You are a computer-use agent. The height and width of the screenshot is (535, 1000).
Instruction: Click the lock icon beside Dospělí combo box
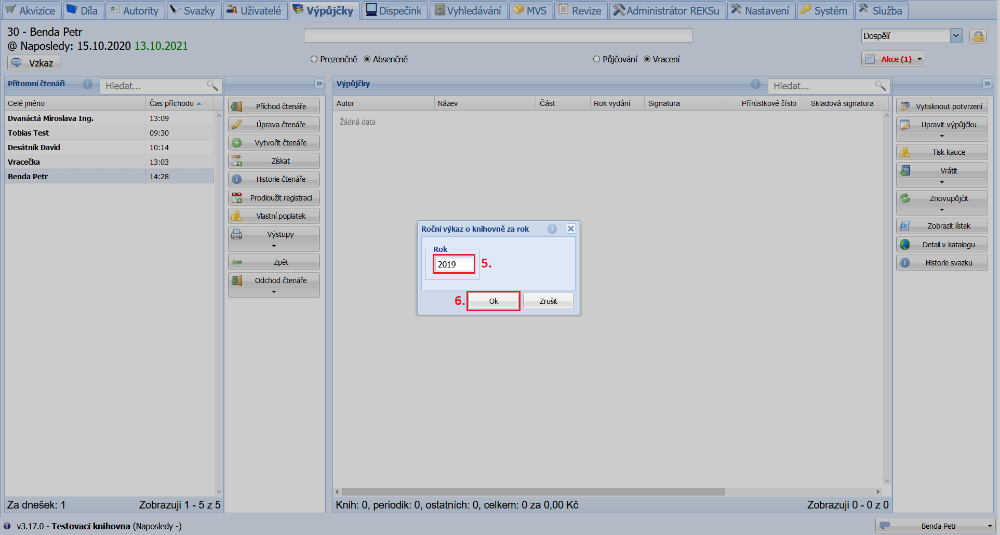[978, 36]
